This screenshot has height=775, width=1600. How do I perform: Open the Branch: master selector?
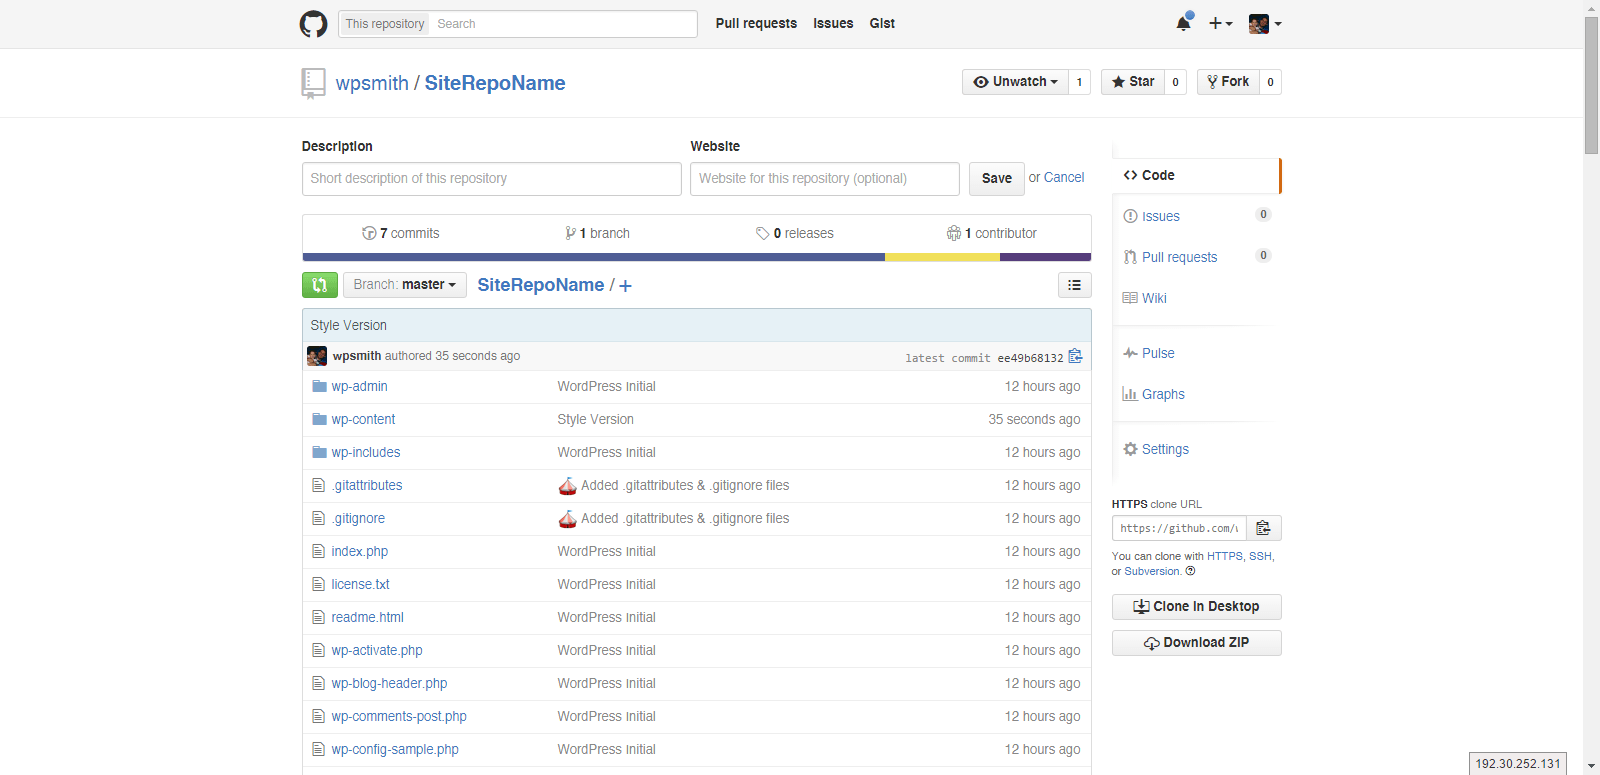point(404,285)
